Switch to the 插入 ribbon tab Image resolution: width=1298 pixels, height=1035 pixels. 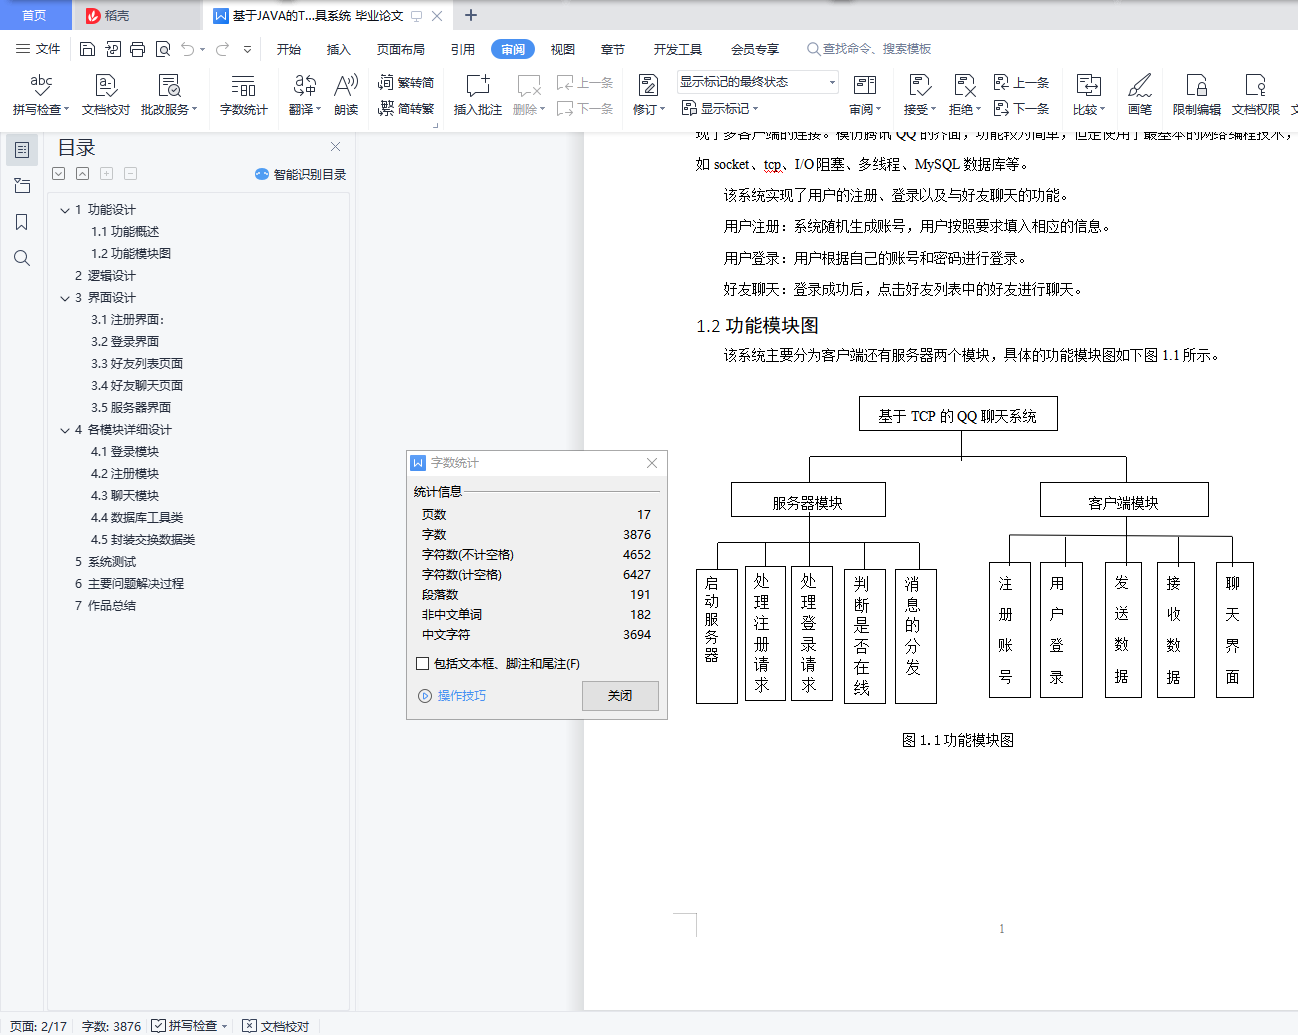(x=339, y=49)
